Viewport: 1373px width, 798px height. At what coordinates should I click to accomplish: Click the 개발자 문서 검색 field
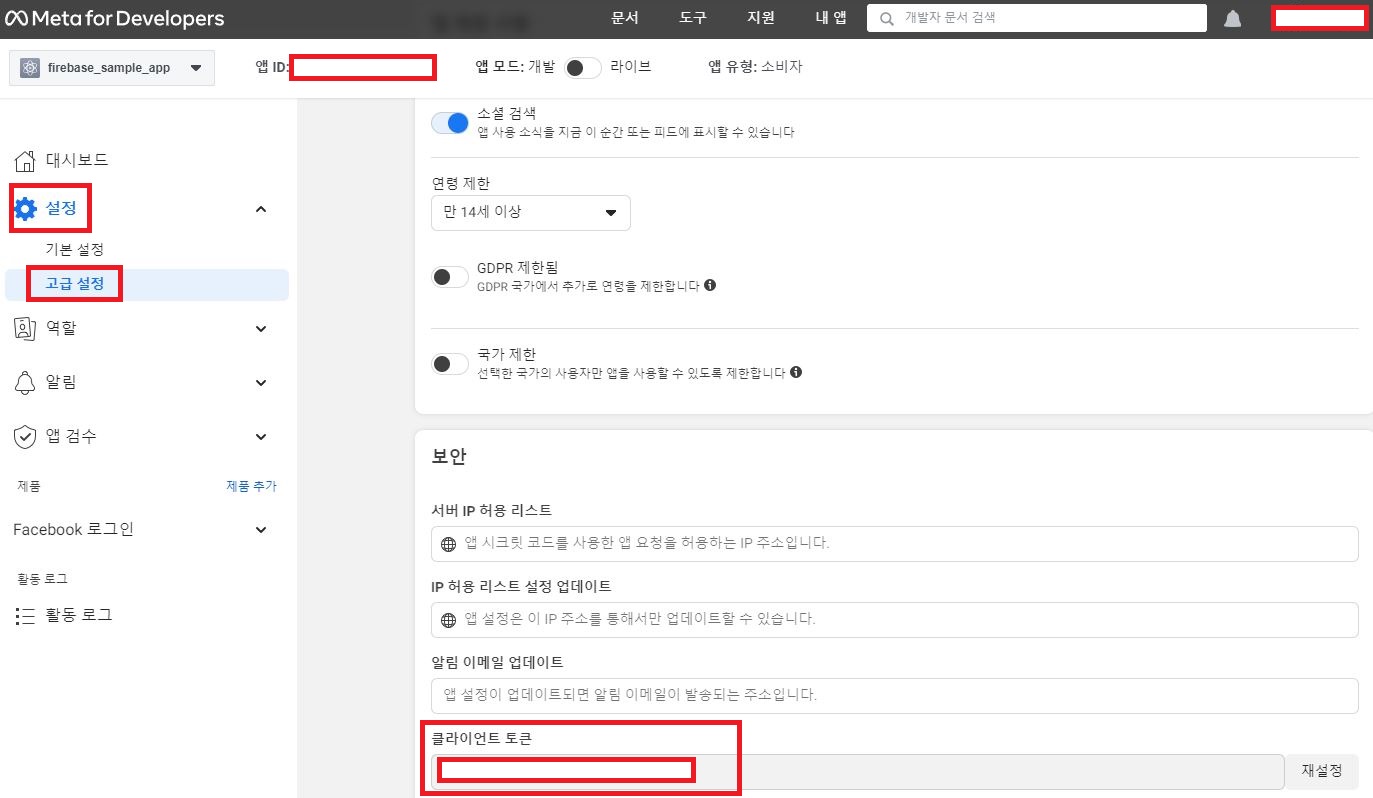1037,18
